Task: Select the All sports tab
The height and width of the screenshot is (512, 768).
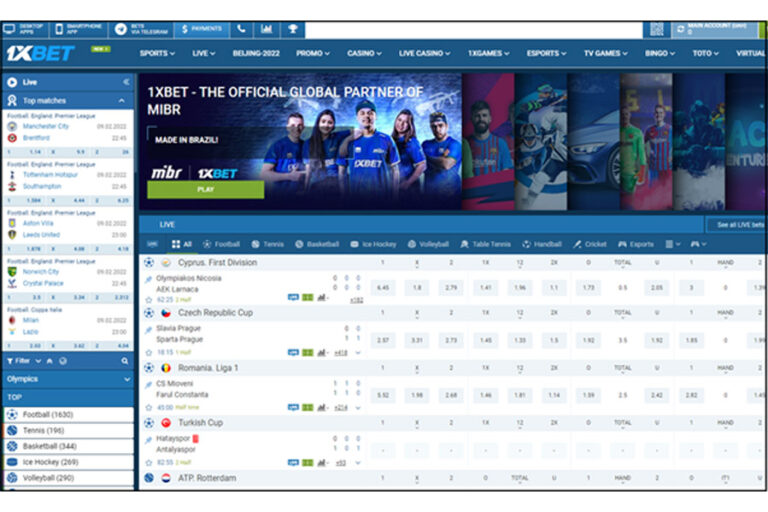Action: click(x=182, y=244)
